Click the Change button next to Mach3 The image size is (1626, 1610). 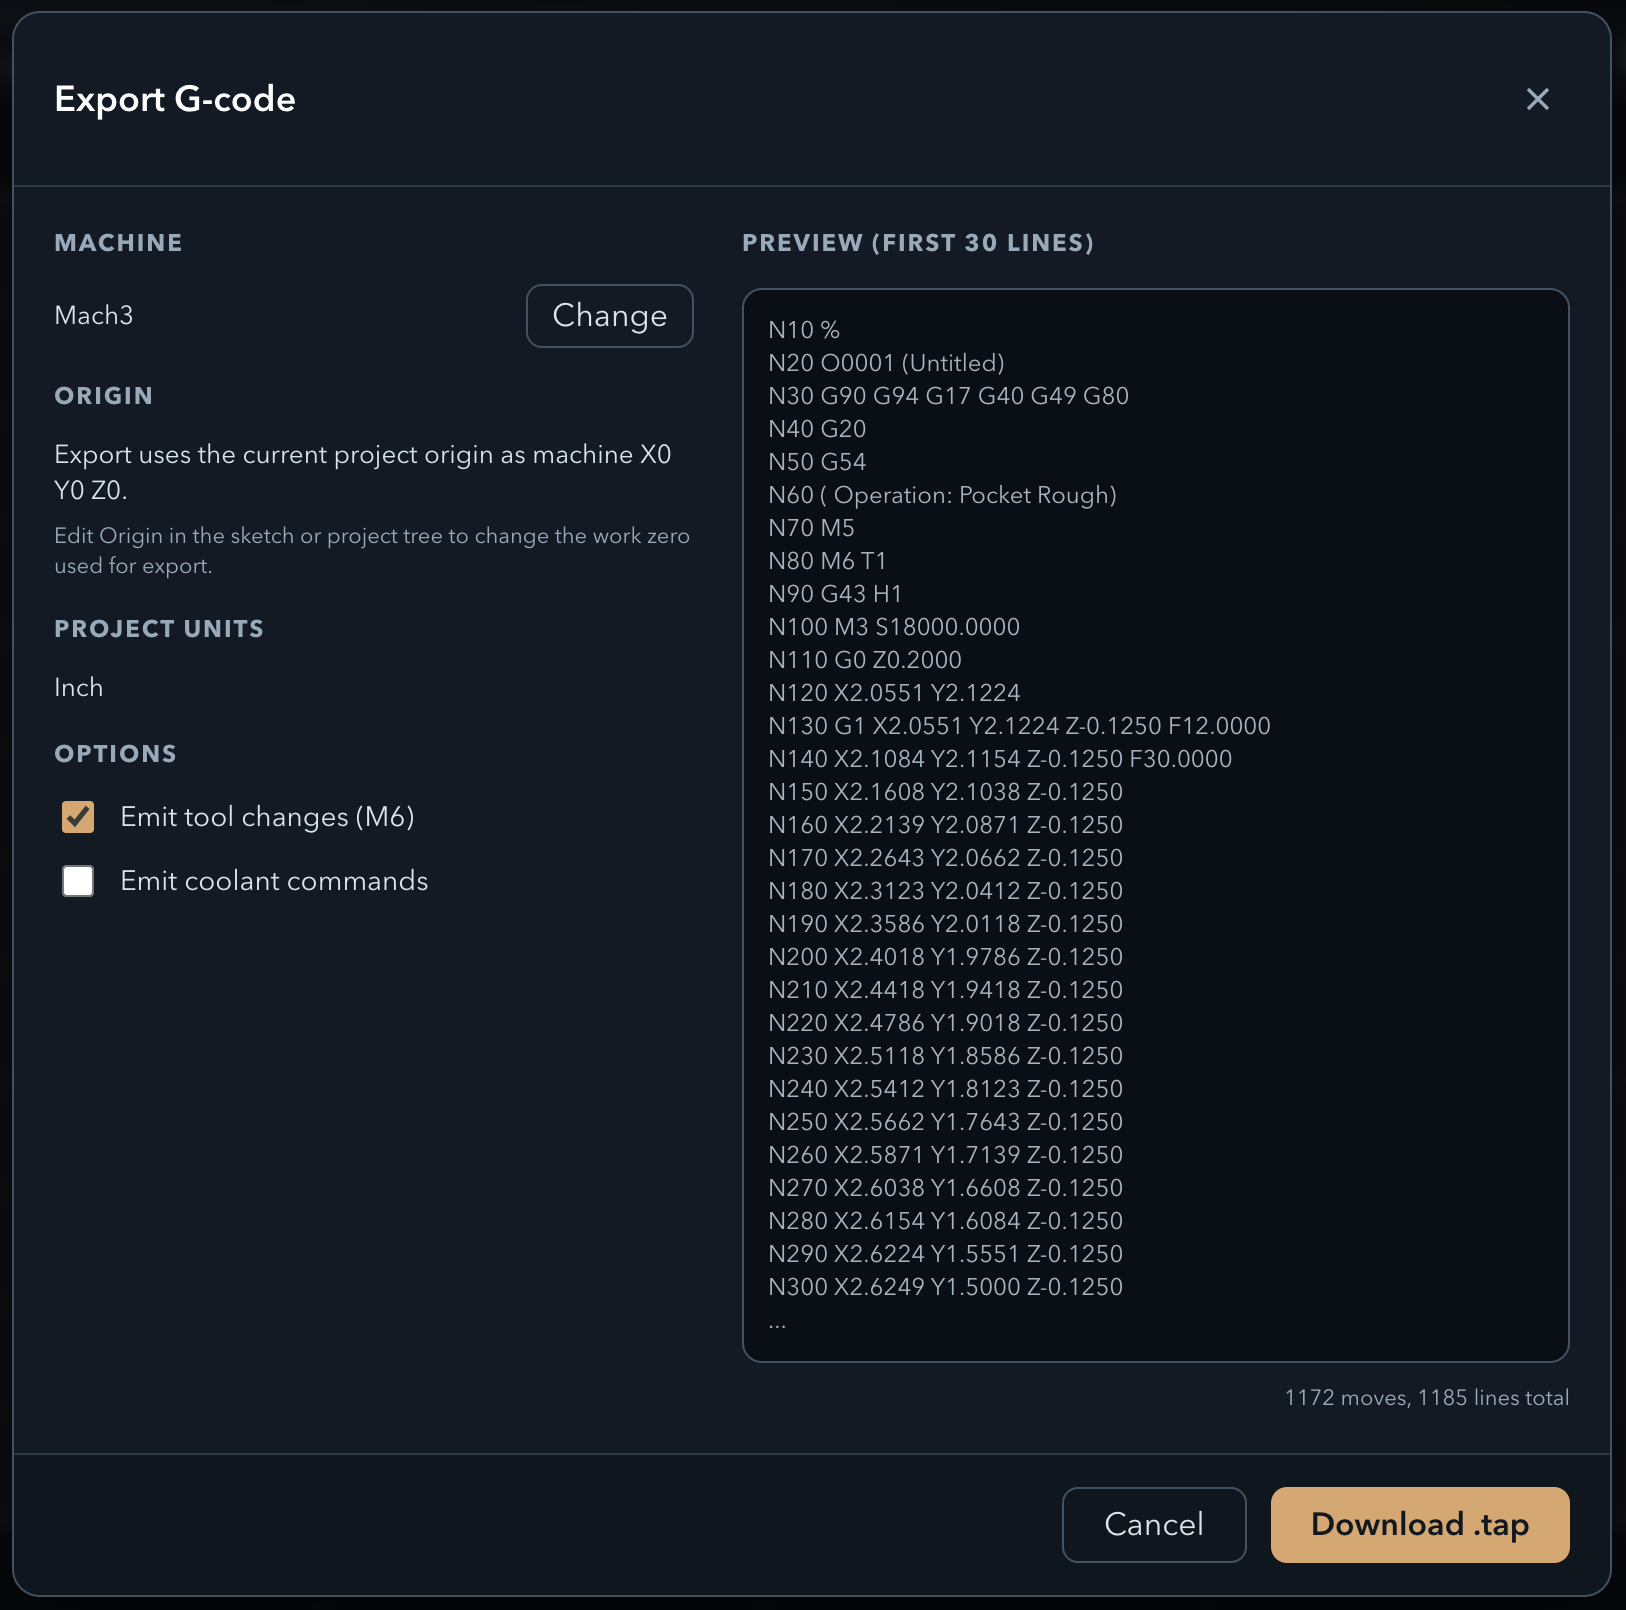(609, 316)
